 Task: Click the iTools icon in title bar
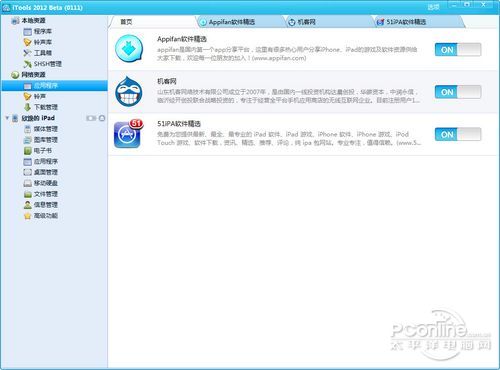[6, 7]
